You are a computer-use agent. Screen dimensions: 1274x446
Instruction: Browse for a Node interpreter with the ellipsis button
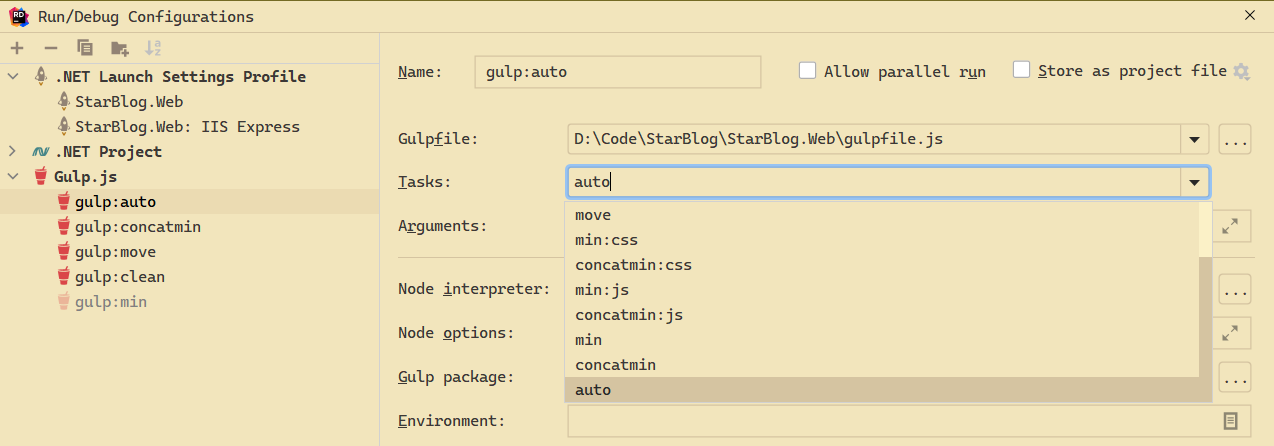[x=1235, y=290]
